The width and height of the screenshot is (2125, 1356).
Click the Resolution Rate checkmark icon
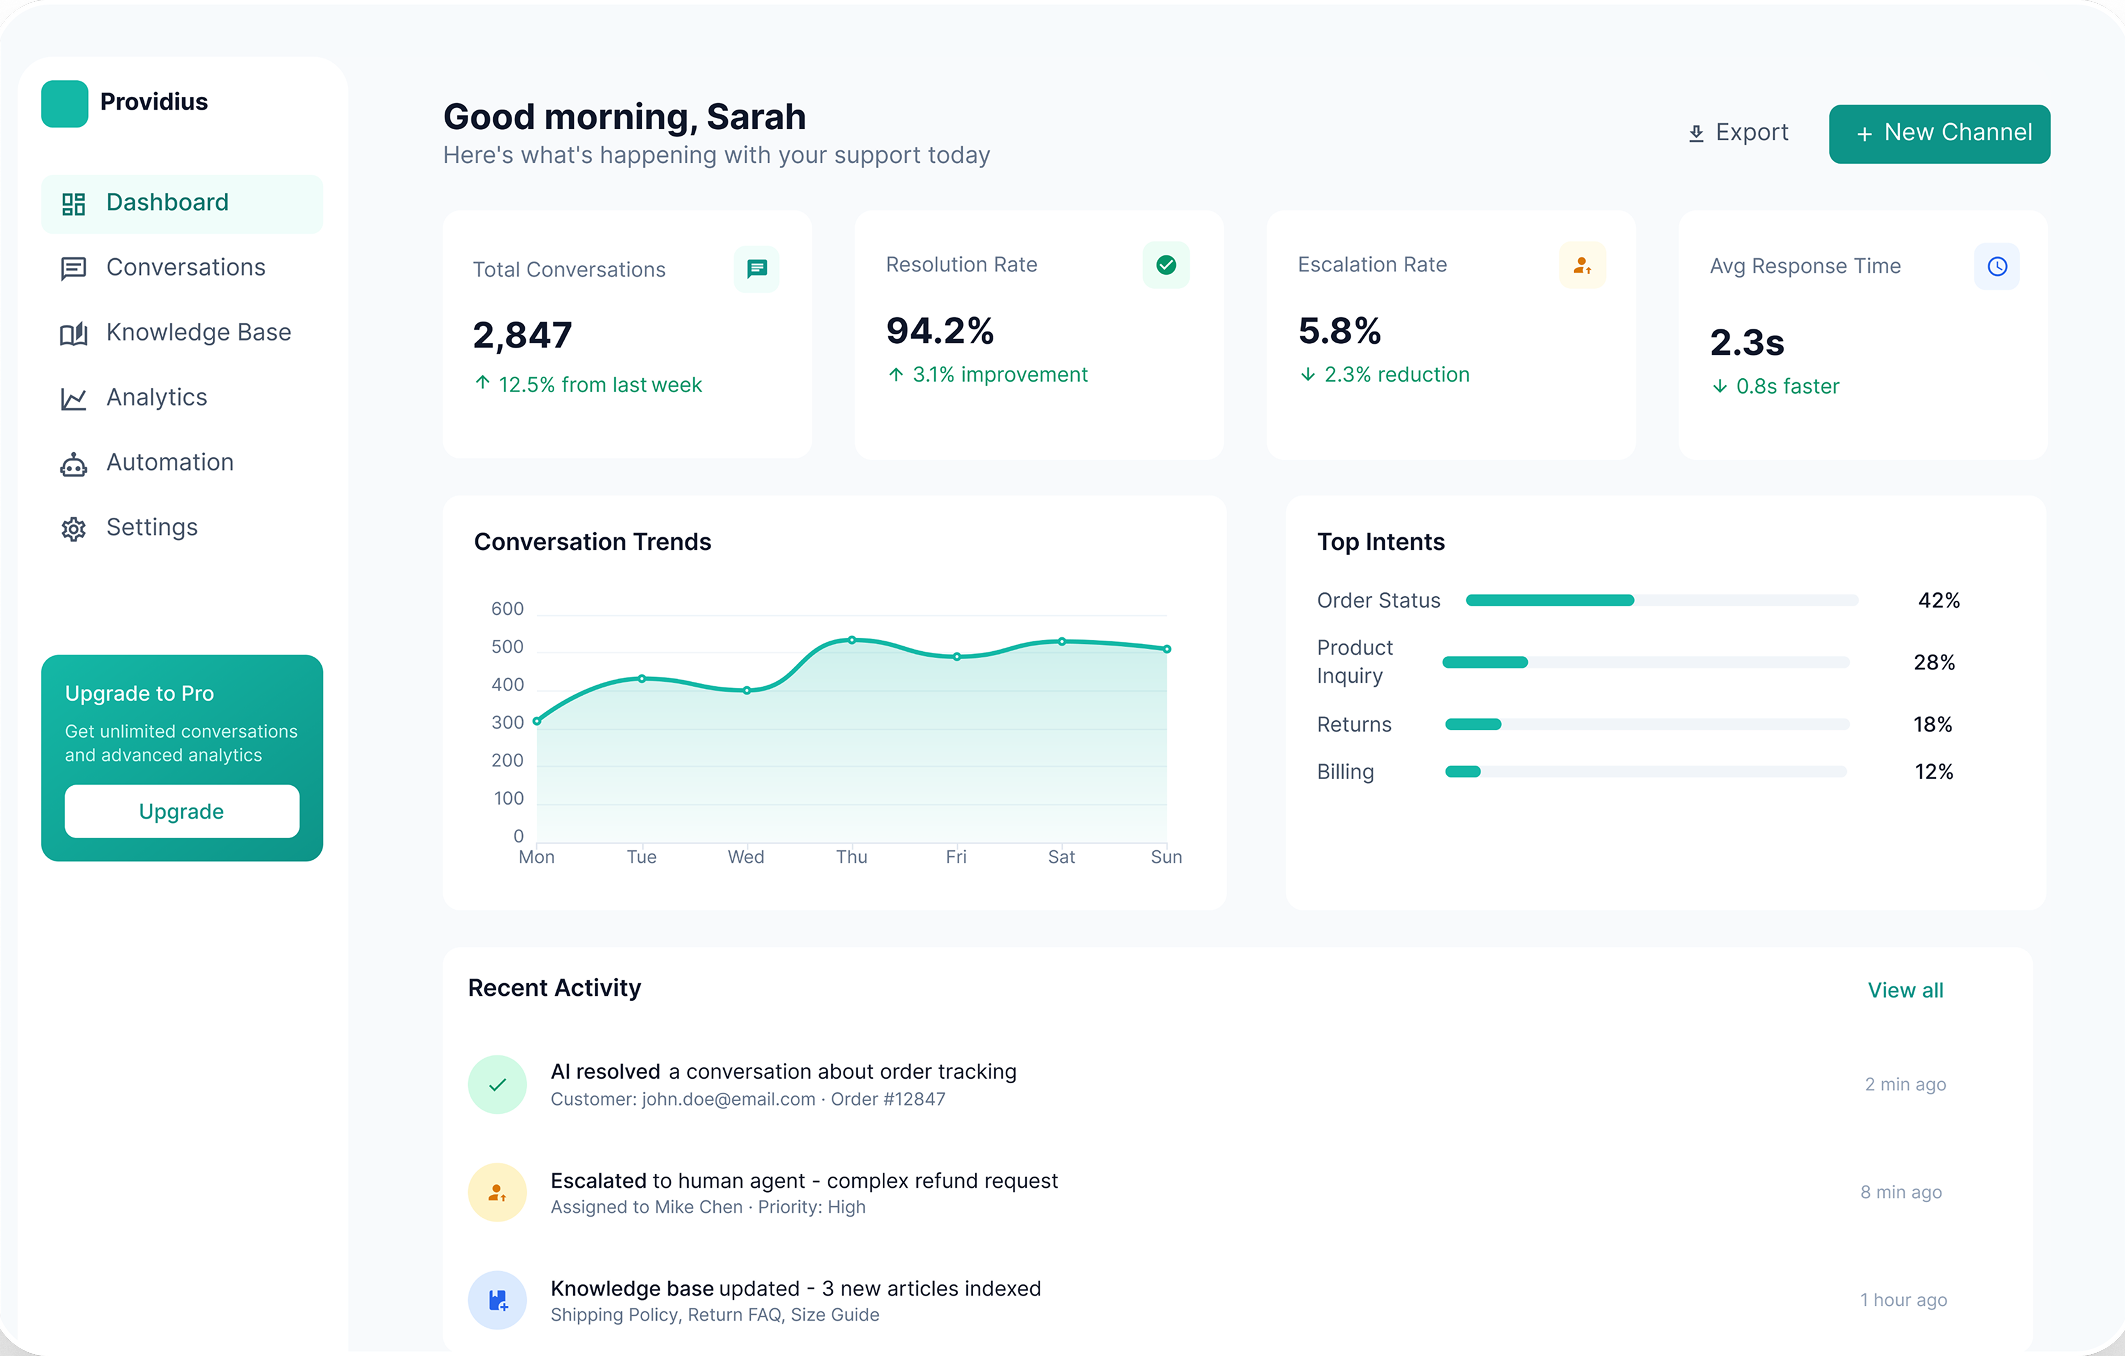(x=1166, y=265)
